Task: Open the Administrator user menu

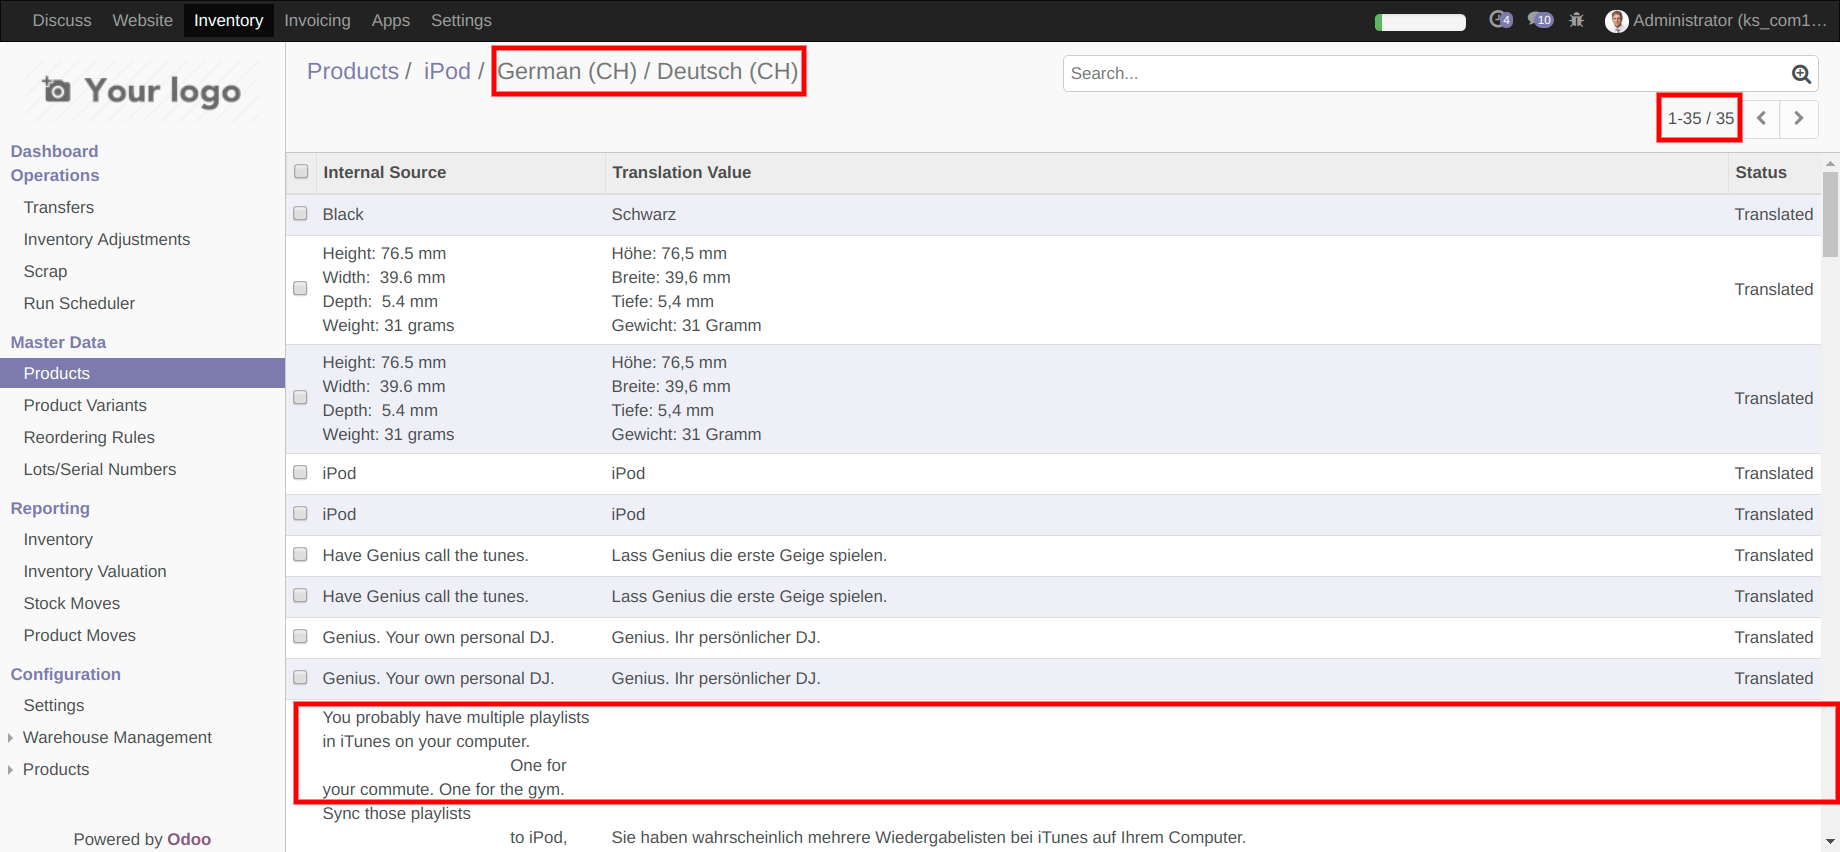Action: click(x=1716, y=20)
